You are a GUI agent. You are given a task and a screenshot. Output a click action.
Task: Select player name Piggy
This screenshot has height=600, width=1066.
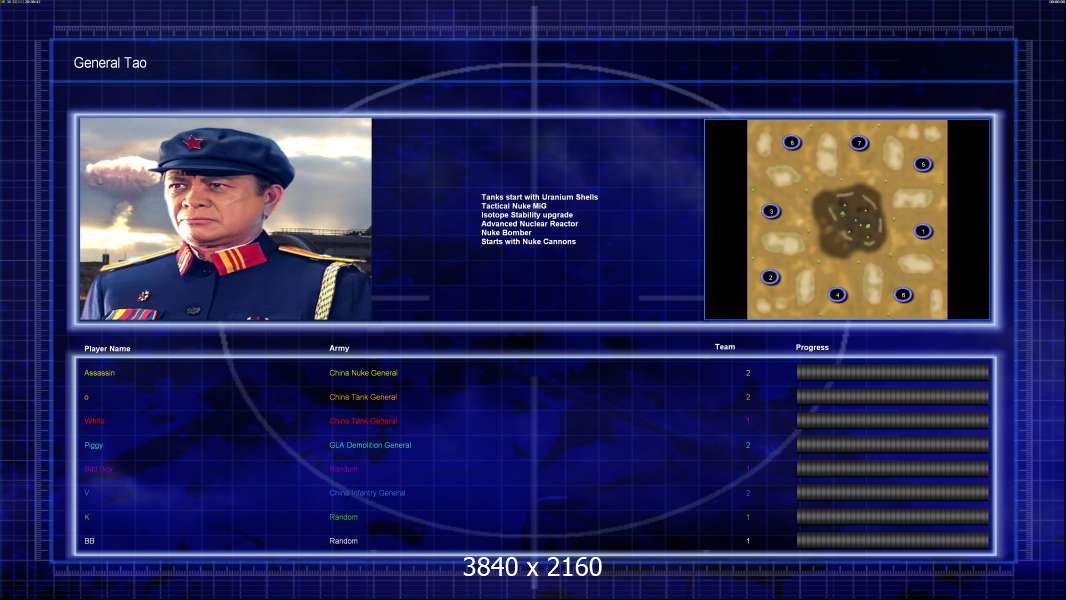tap(94, 445)
